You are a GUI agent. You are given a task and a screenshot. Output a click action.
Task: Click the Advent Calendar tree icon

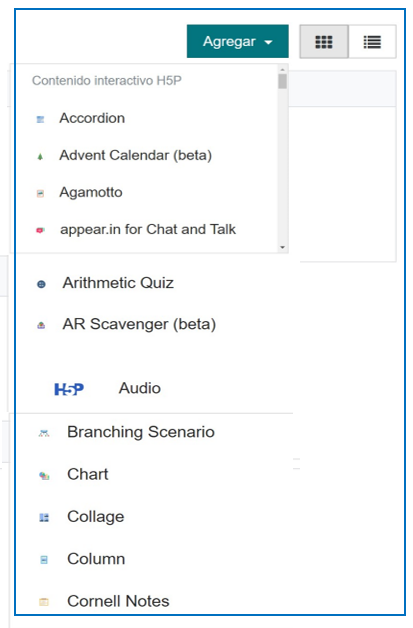[40, 156]
